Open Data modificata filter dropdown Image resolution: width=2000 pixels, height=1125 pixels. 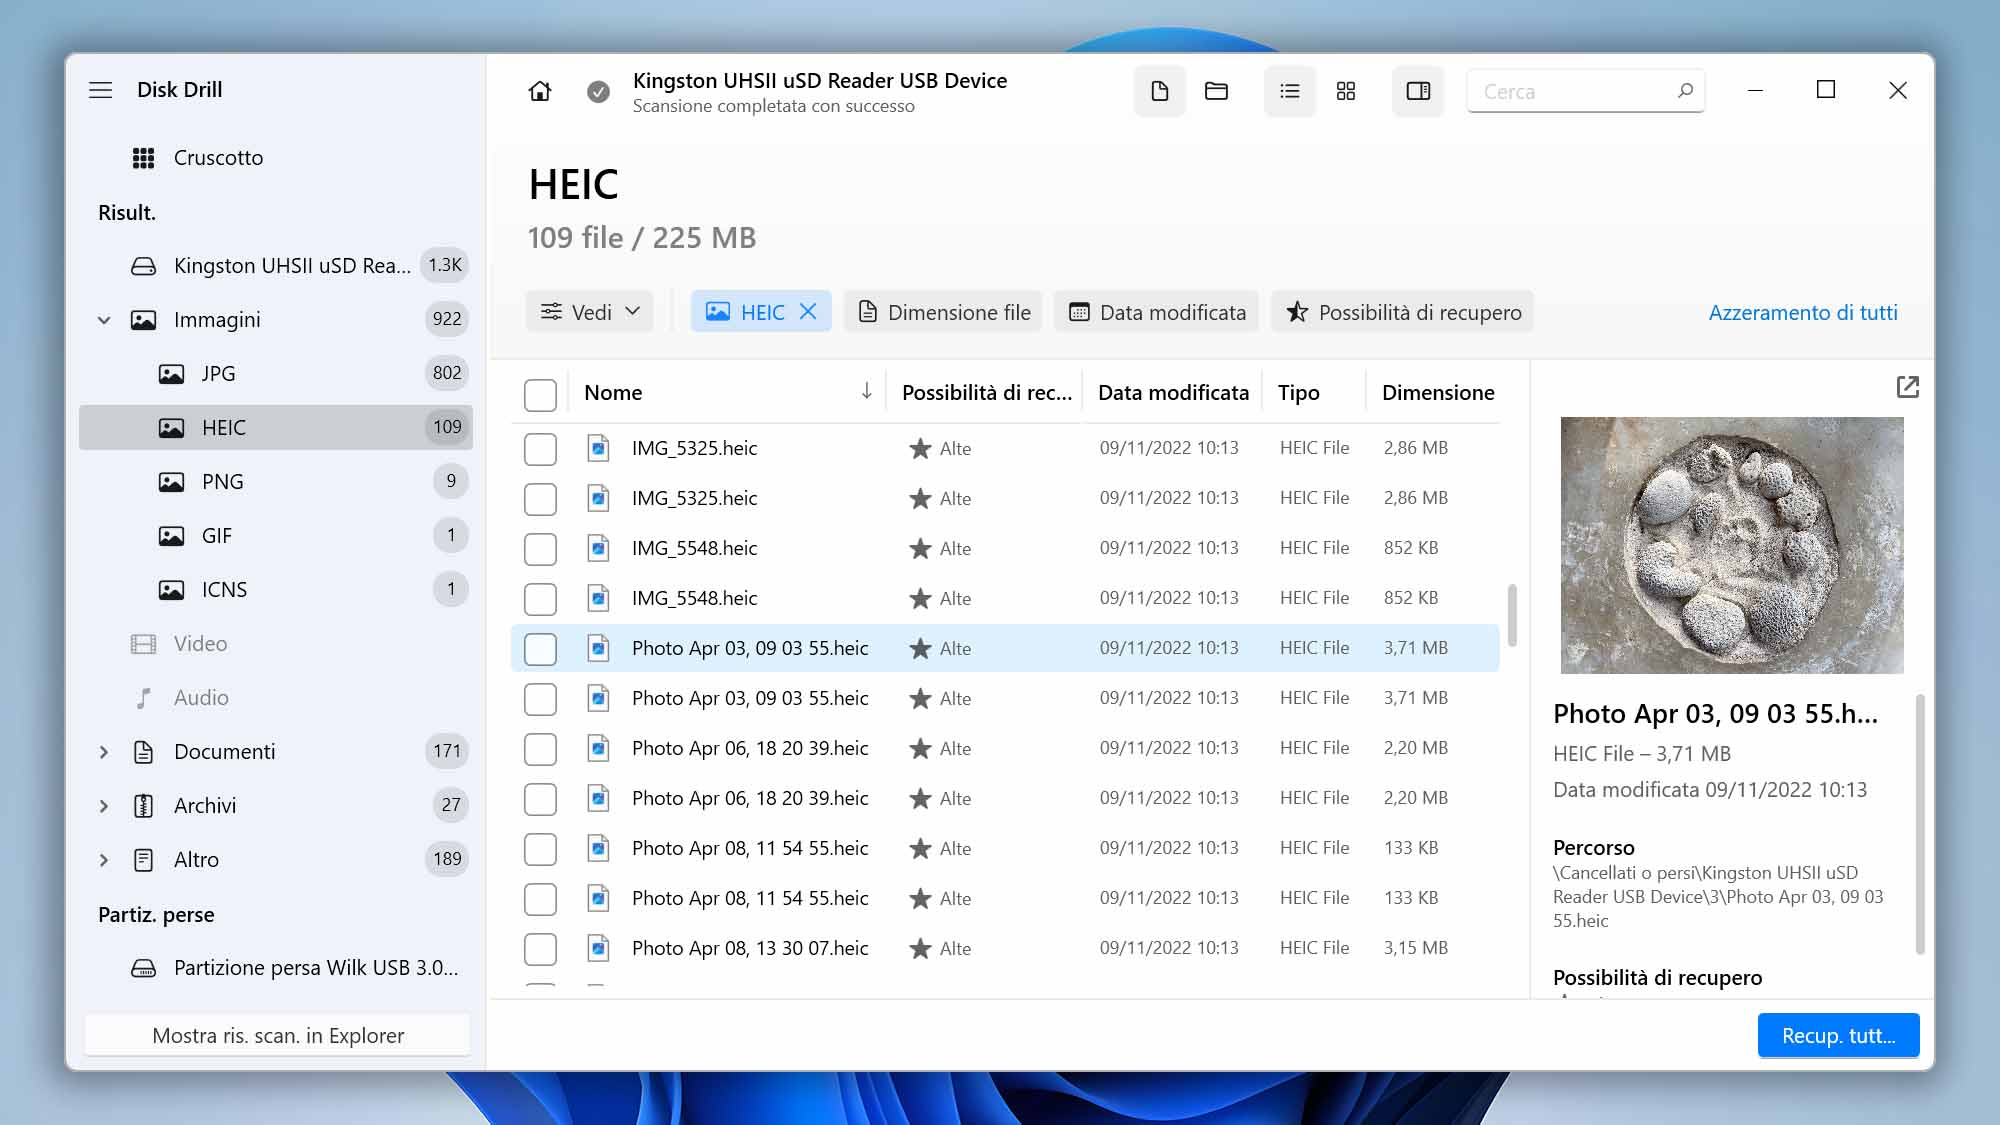pyautogui.click(x=1157, y=312)
